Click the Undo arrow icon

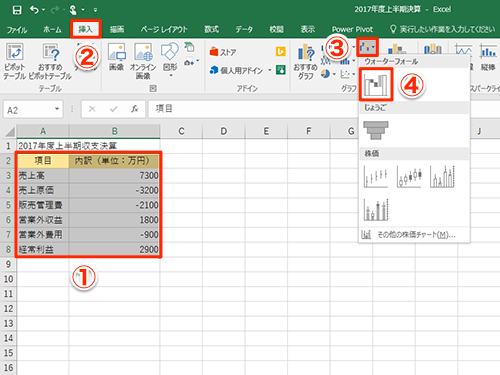(x=34, y=10)
